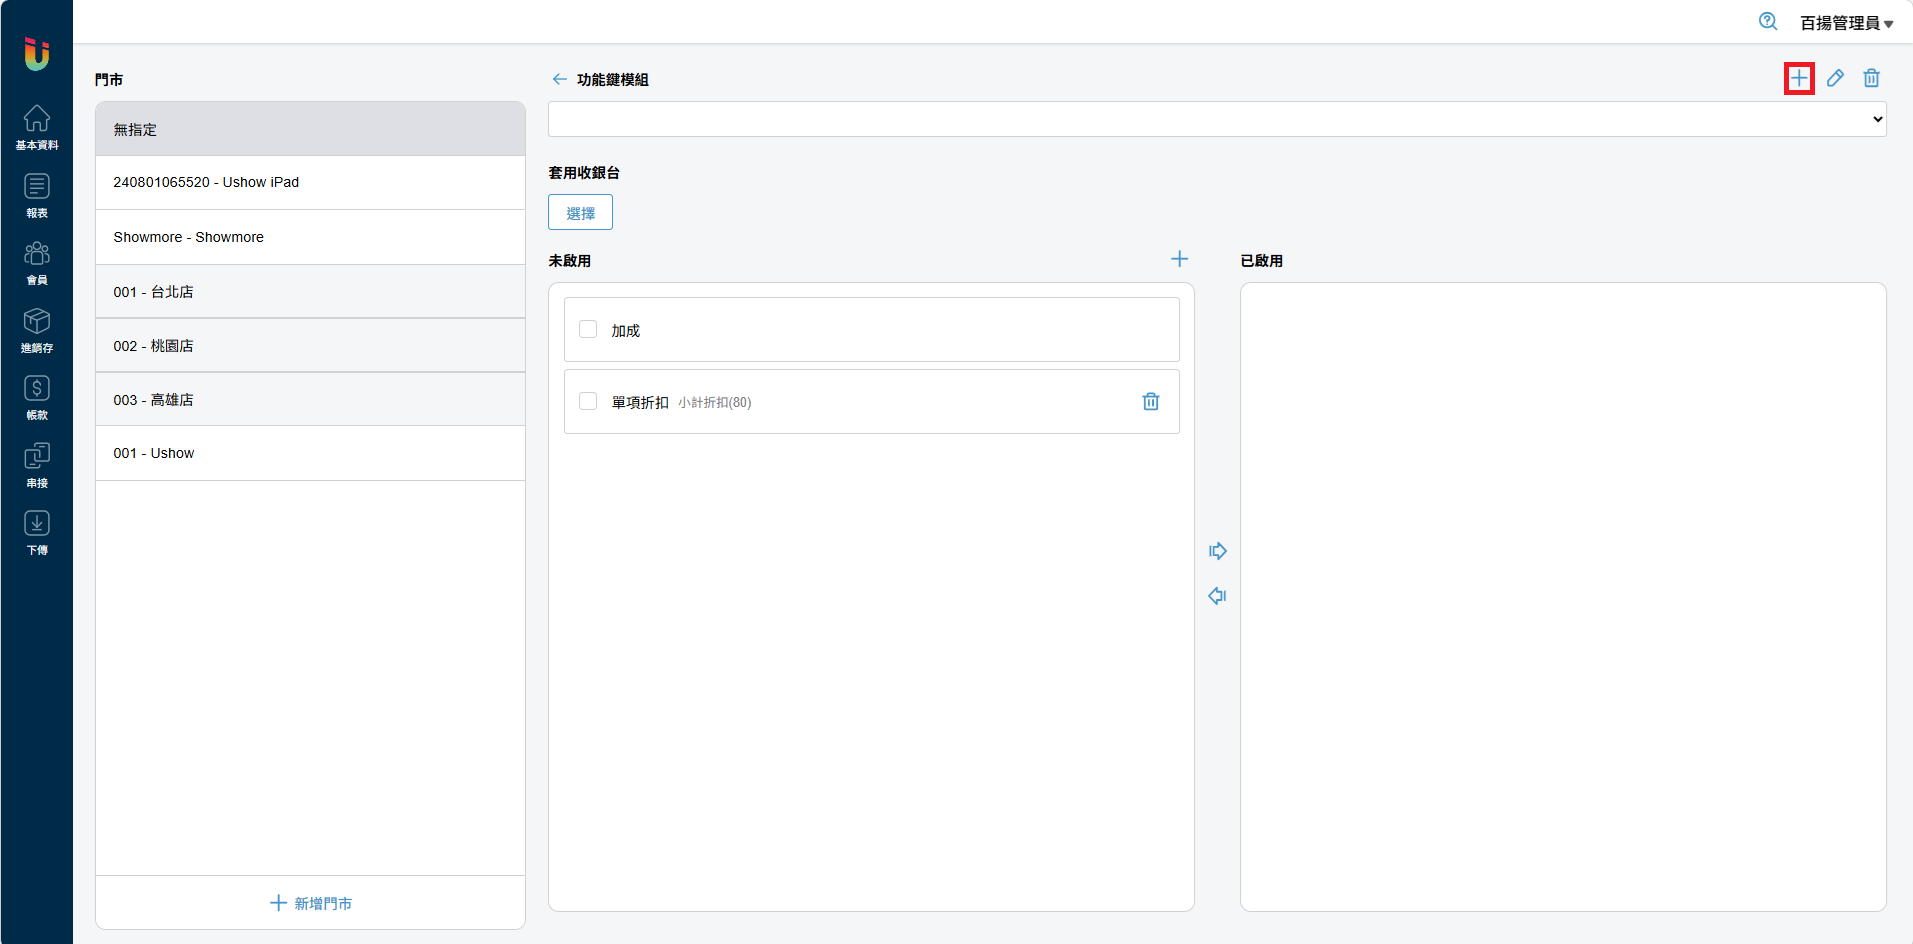Viewport: 1913px width, 944px height.
Task: Open 基本資料 in the sidebar
Action: click(x=37, y=127)
